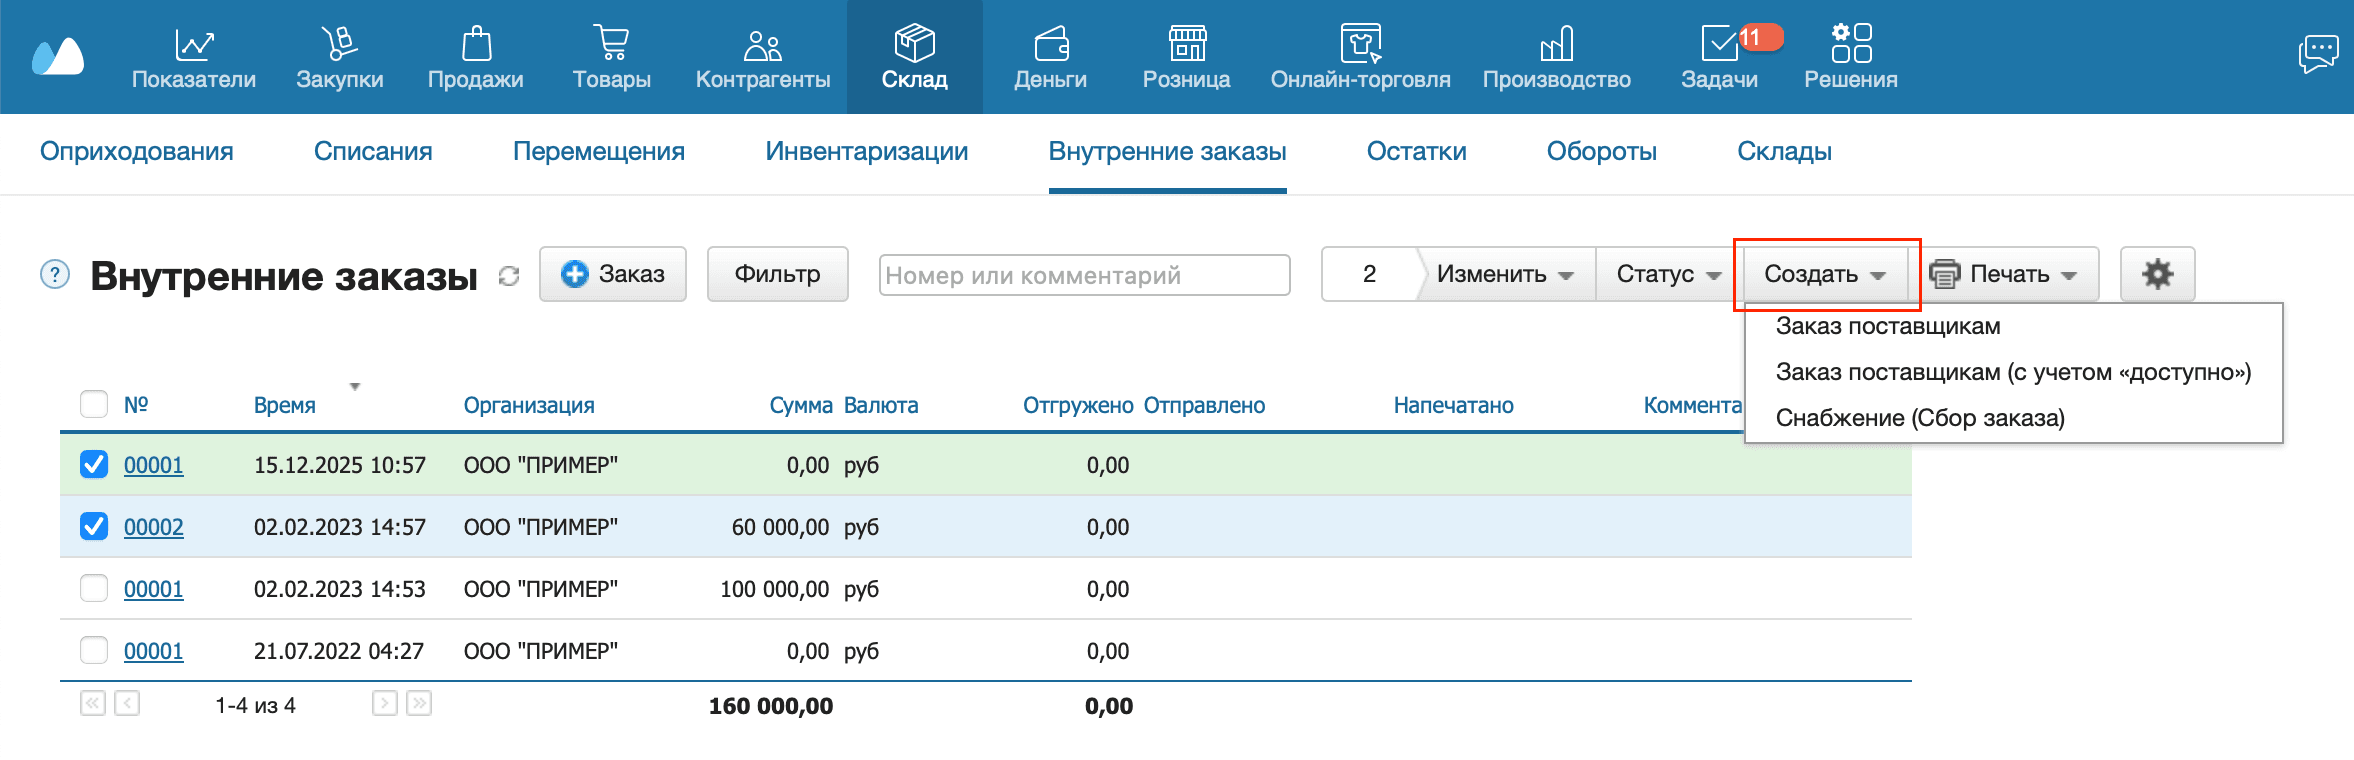2354x760 pixels.
Task: Open the Деньги wallet icon
Action: (1051, 44)
